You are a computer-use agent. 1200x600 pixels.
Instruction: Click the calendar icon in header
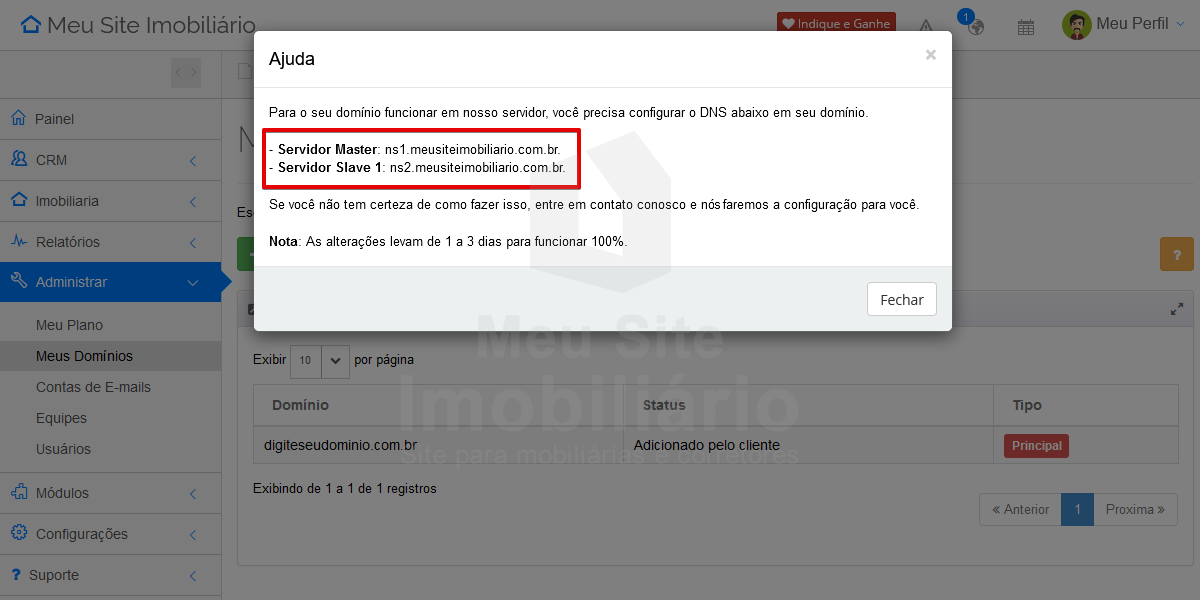point(1025,27)
